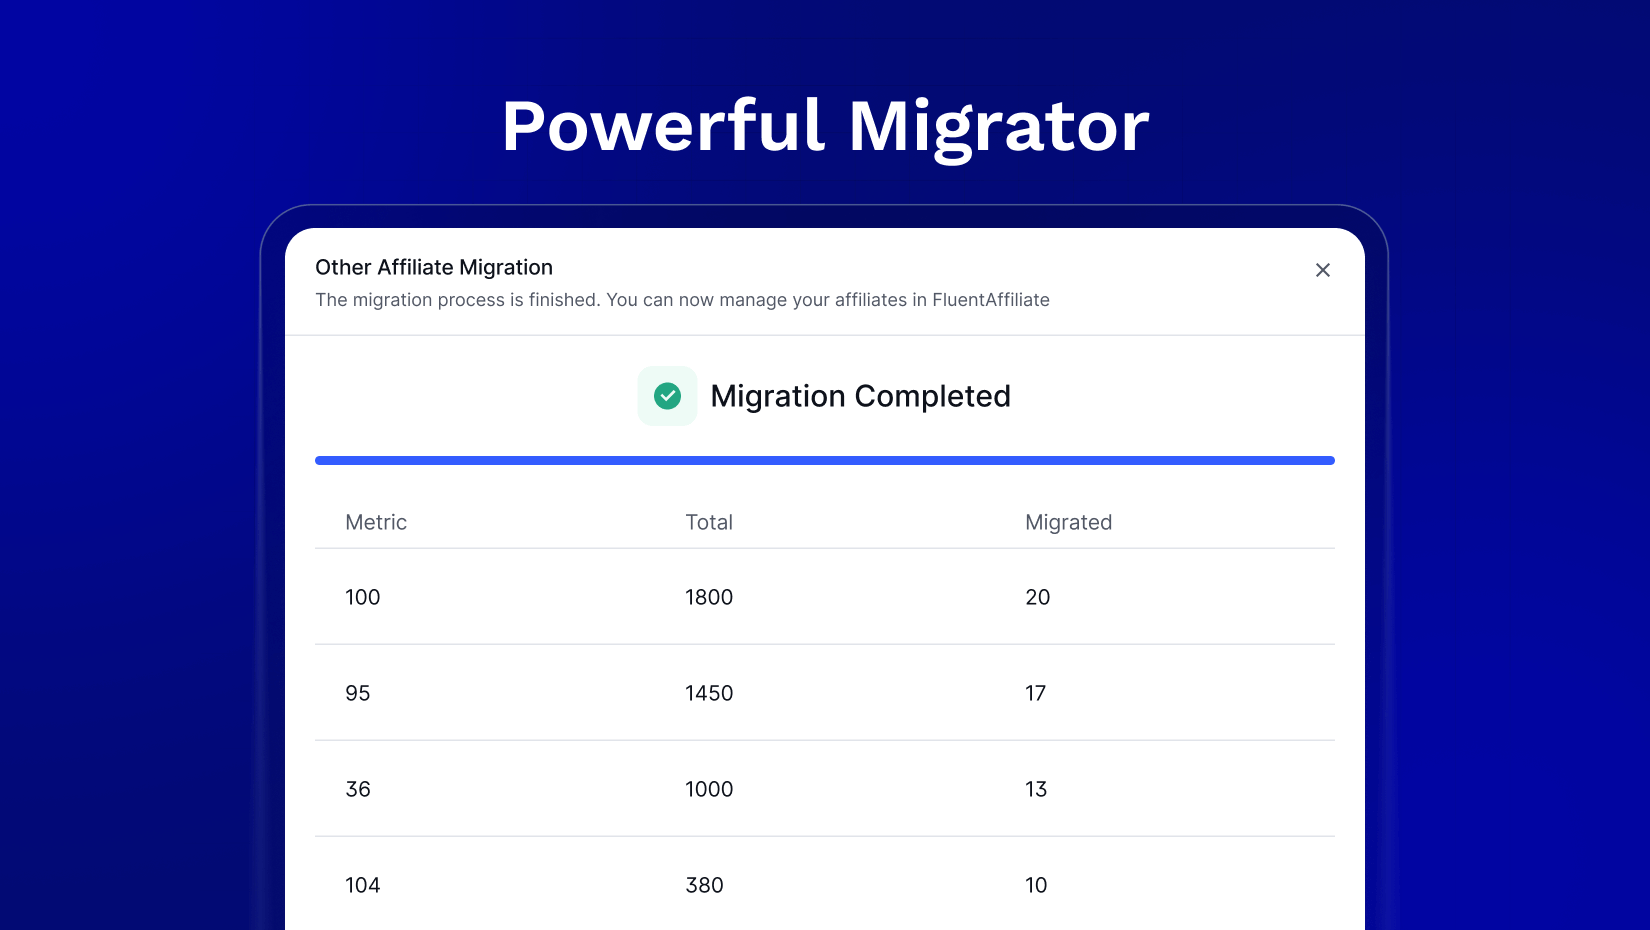Select the Migrated column header
This screenshot has height=930, width=1650.
1068,522
